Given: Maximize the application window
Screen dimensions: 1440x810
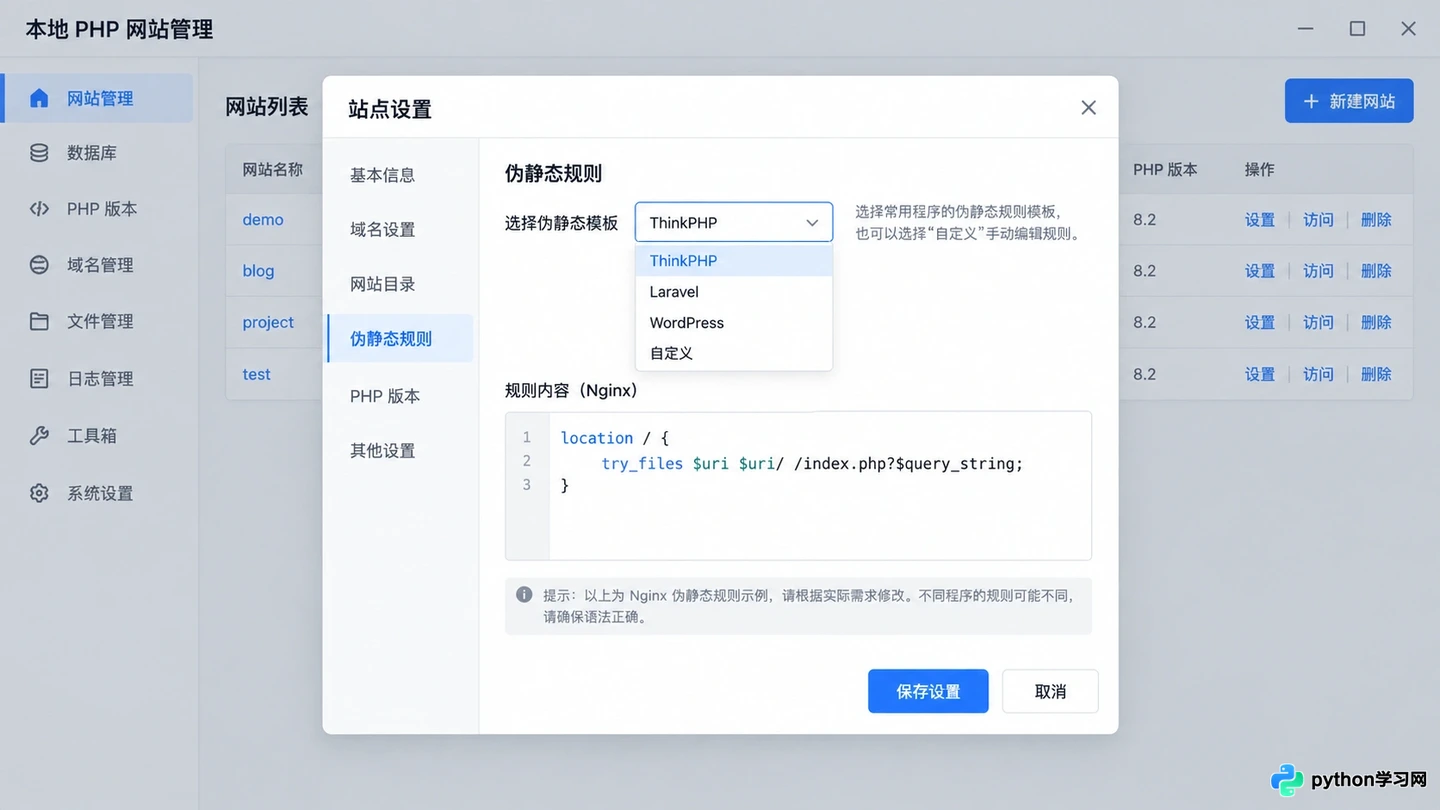Looking at the screenshot, I should pos(1357,29).
